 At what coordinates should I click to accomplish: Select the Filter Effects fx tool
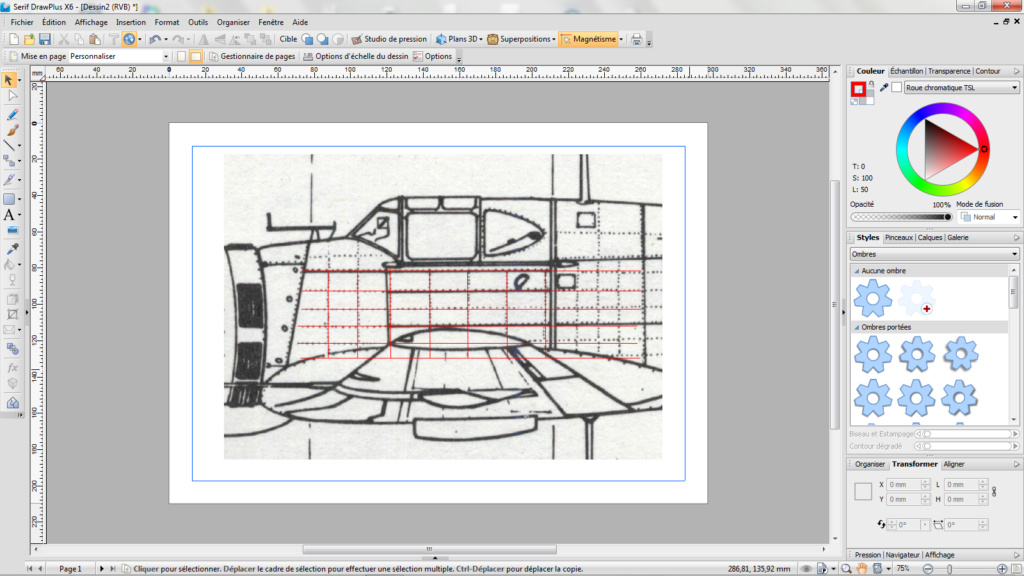tap(12, 368)
